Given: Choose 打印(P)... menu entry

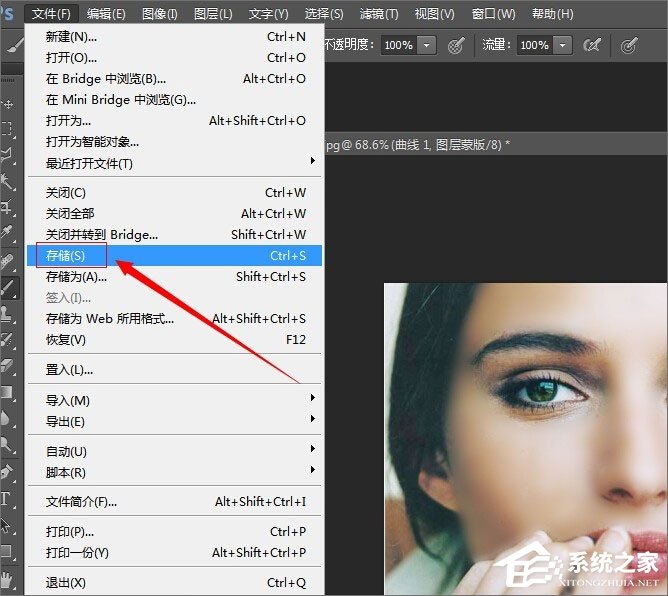Looking at the screenshot, I should tap(175, 532).
